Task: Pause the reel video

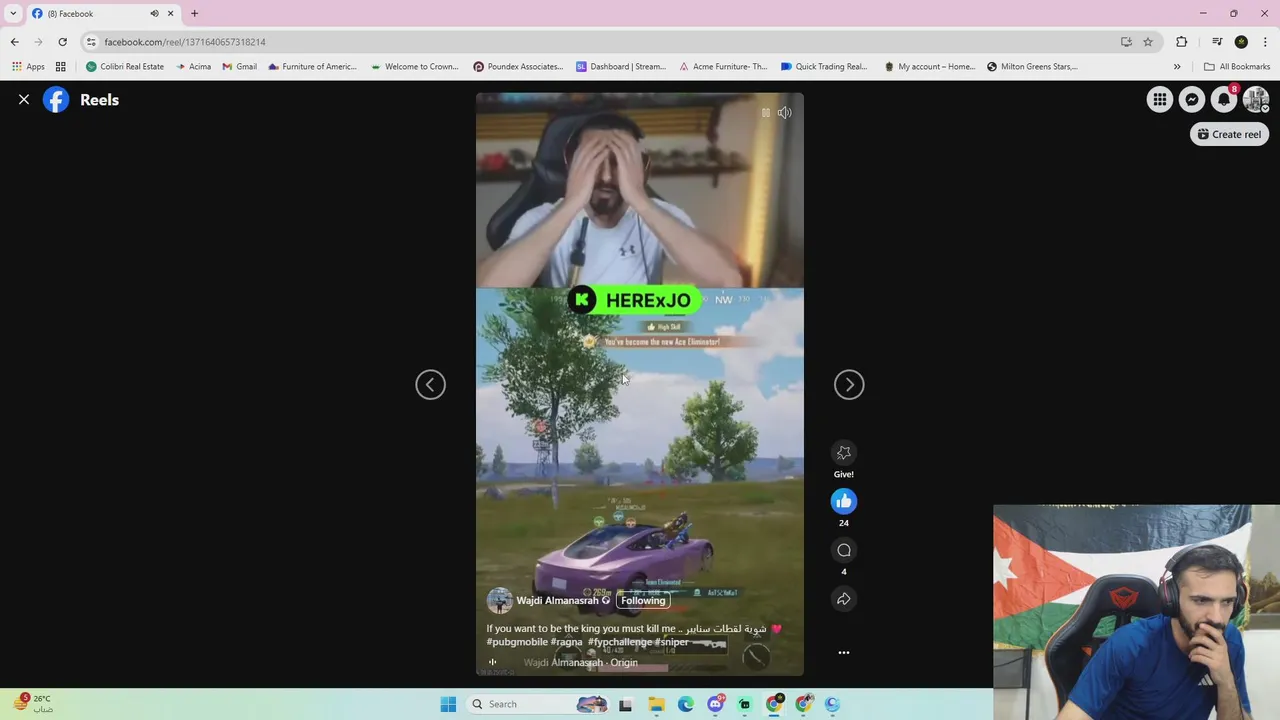Action: (766, 113)
